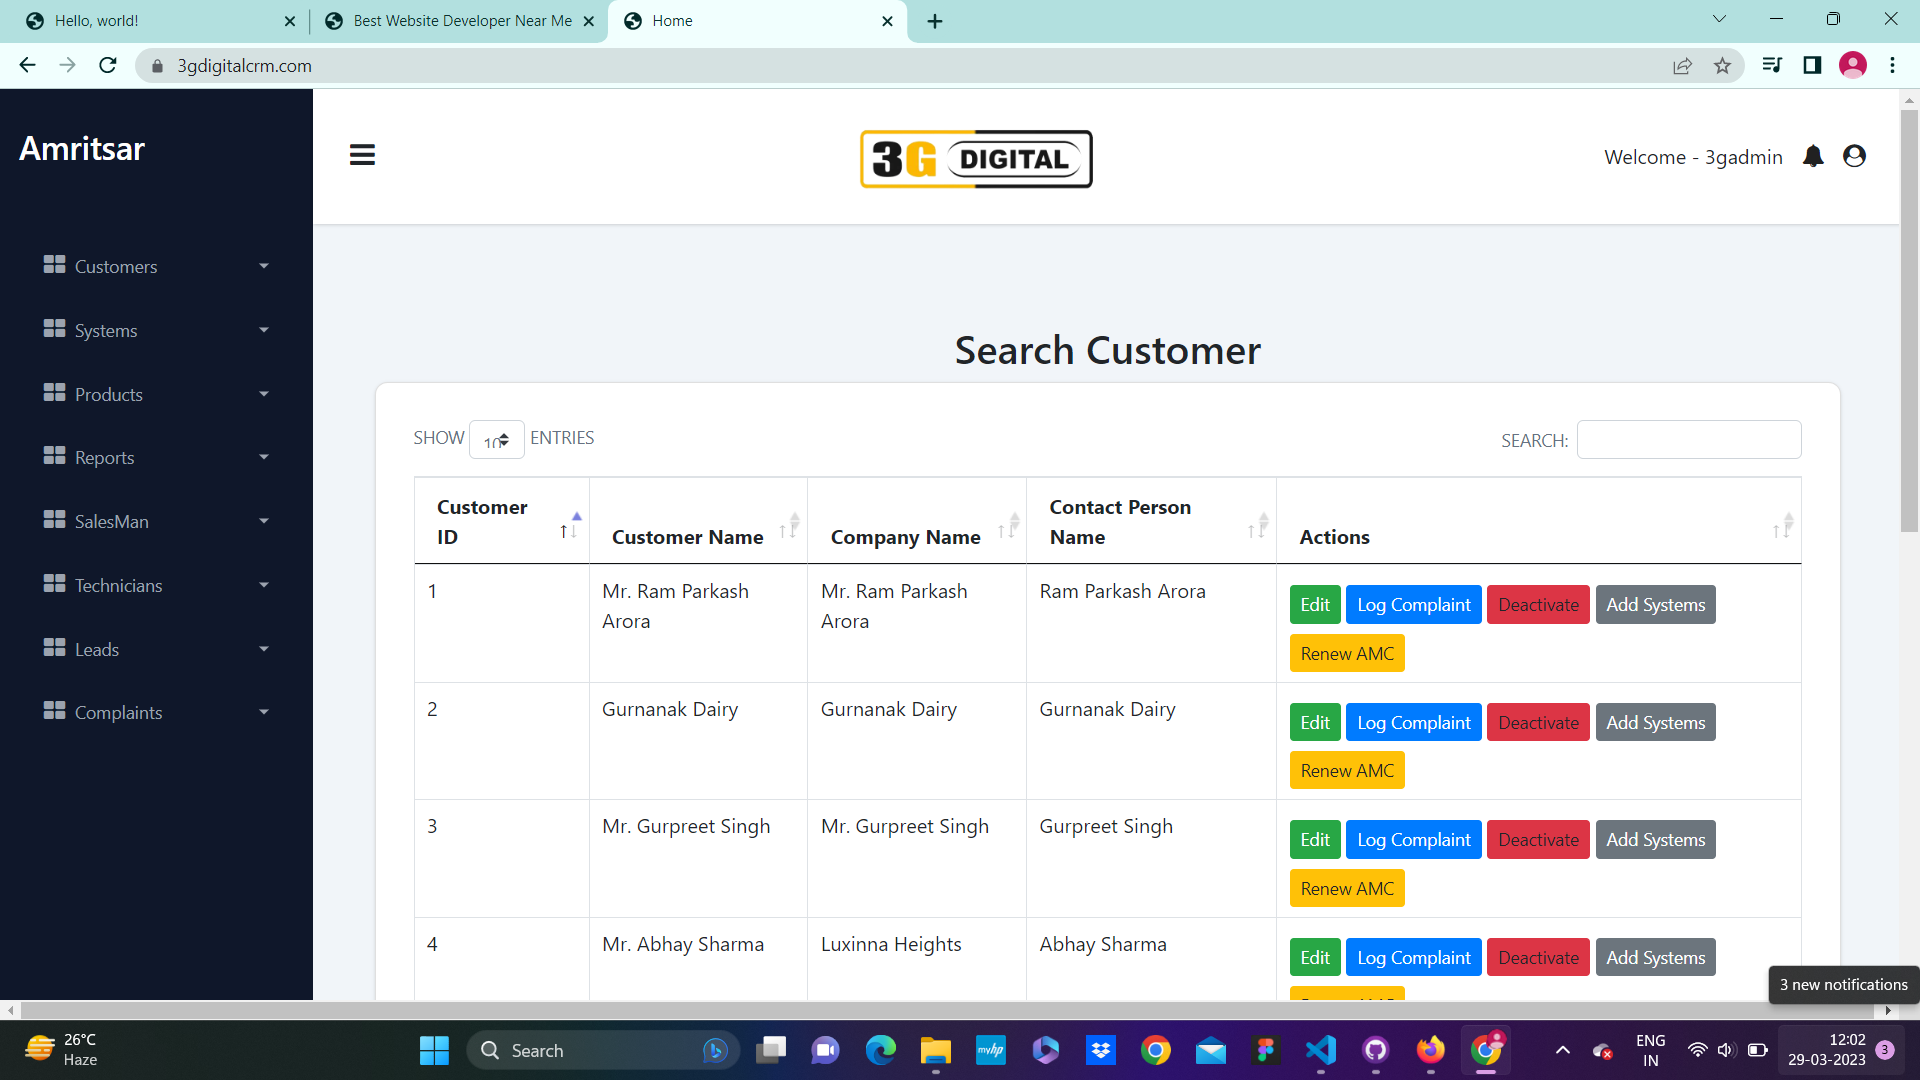1920x1080 pixels.
Task: Log Complaint for Gurnanak Dairy
Action: 1414,723
